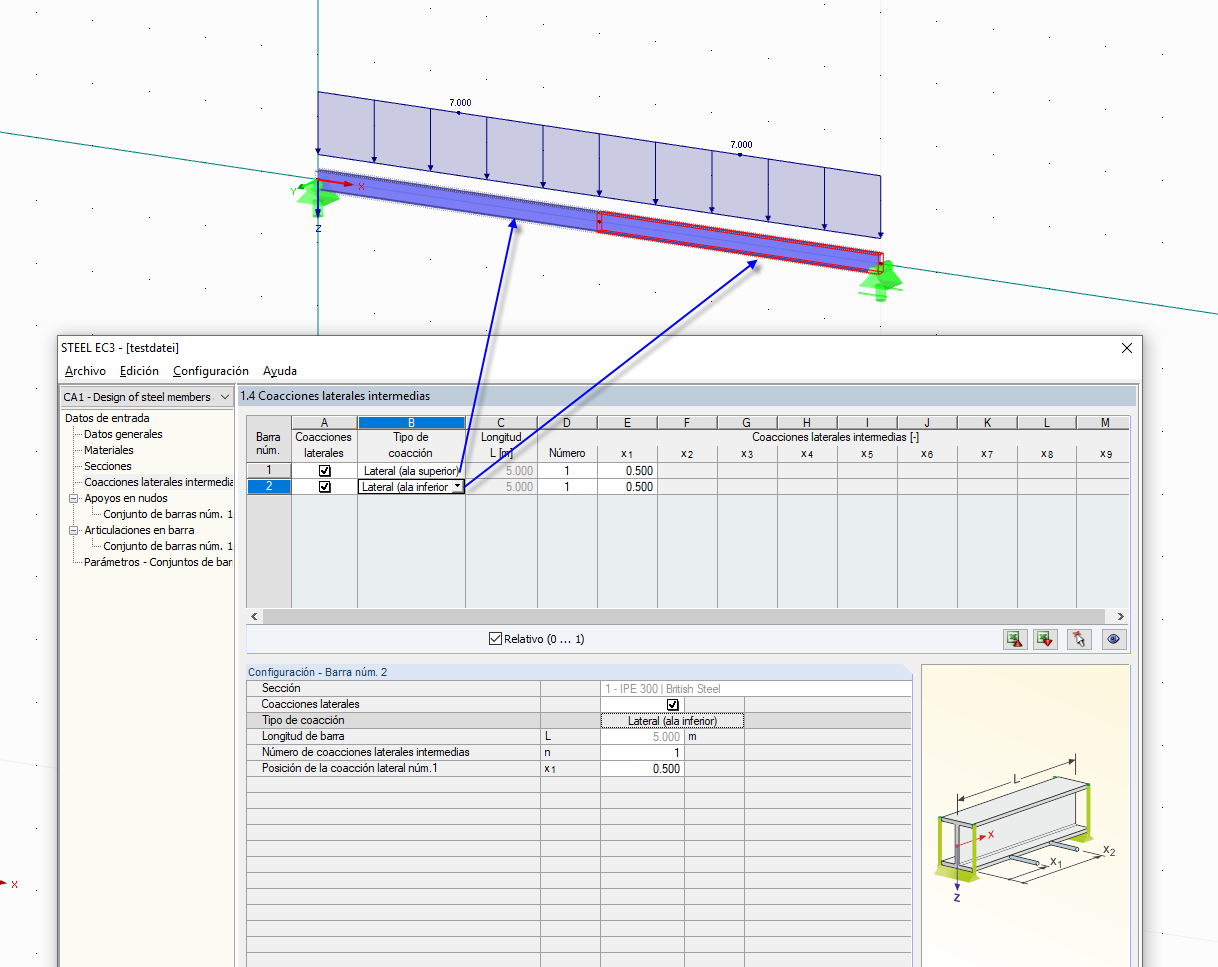Collapse the Apoyos en nudos tree node
Viewport: 1218px width, 967px height.
pyautogui.click(x=73, y=498)
